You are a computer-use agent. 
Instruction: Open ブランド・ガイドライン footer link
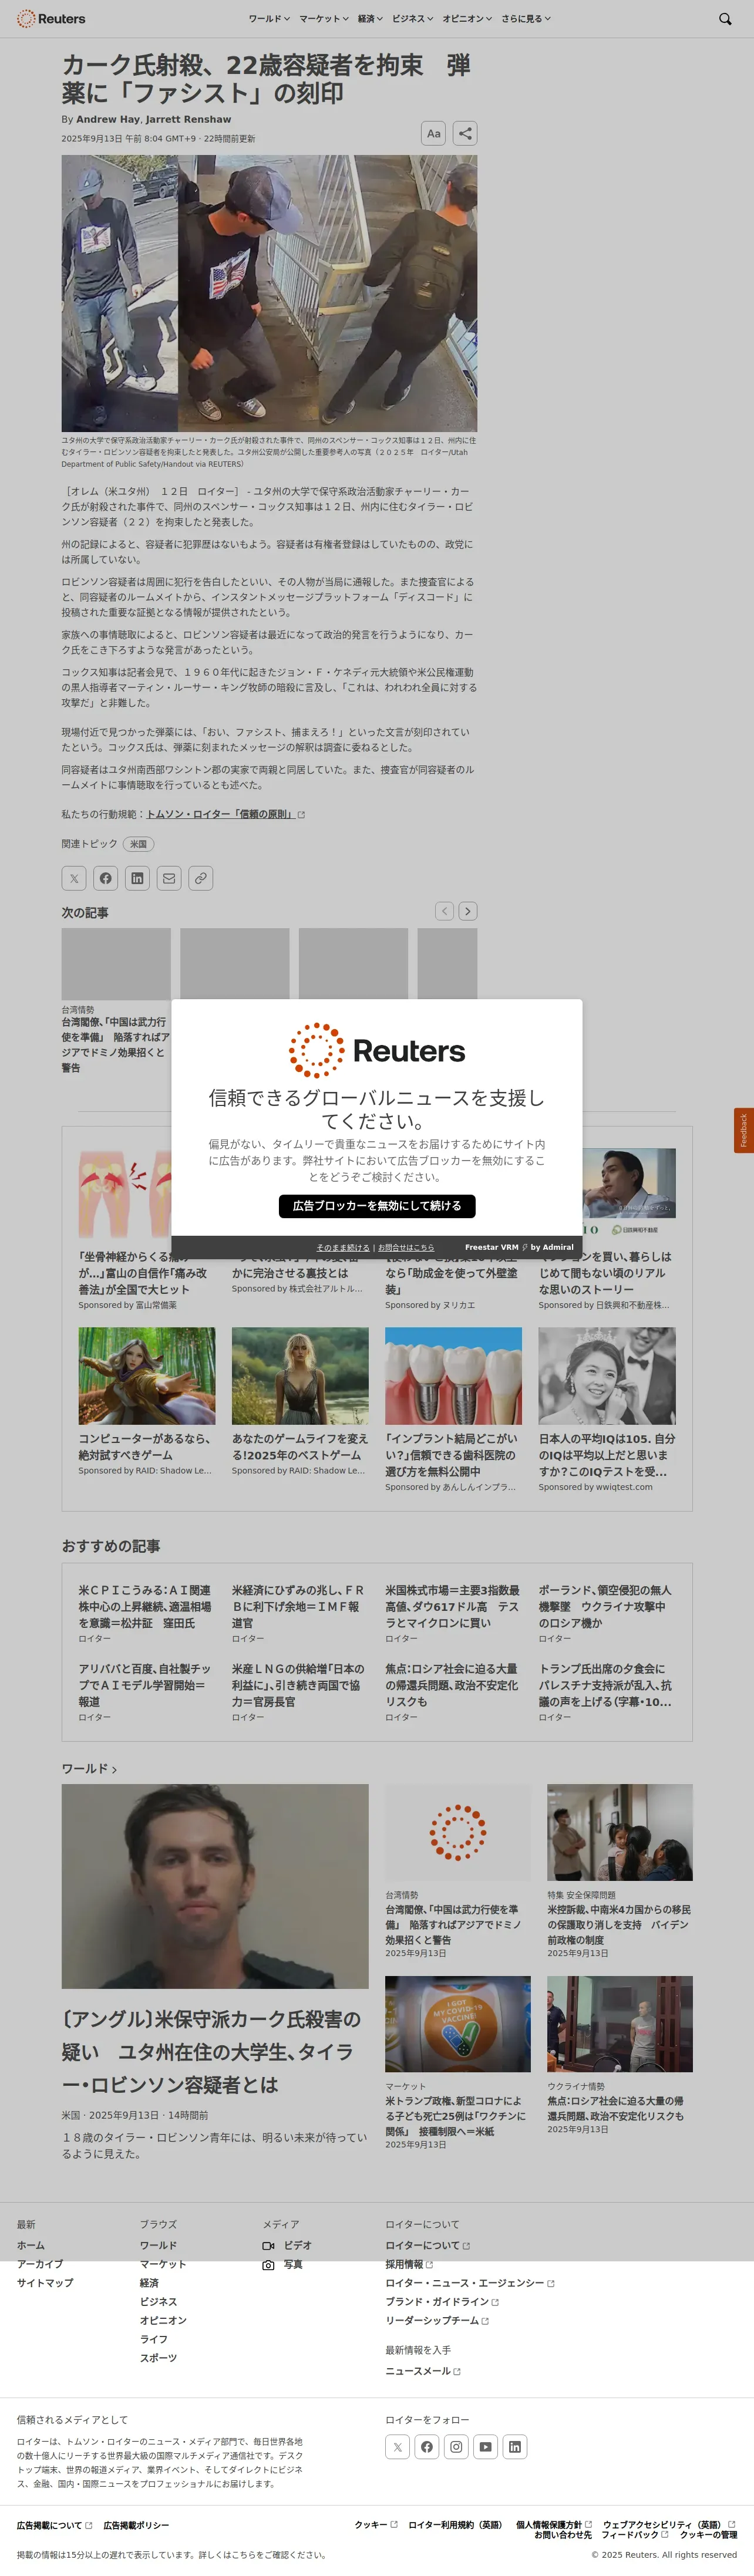(x=442, y=2302)
